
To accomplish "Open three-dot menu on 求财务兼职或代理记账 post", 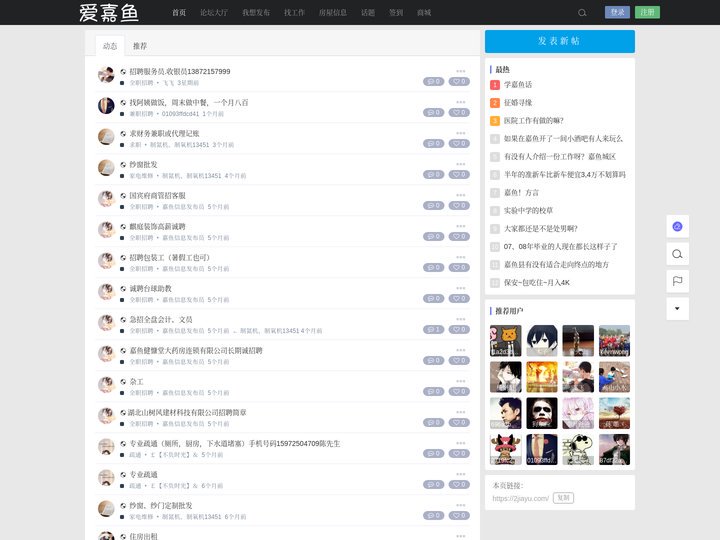I will pyautogui.click(x=461, y=133).
